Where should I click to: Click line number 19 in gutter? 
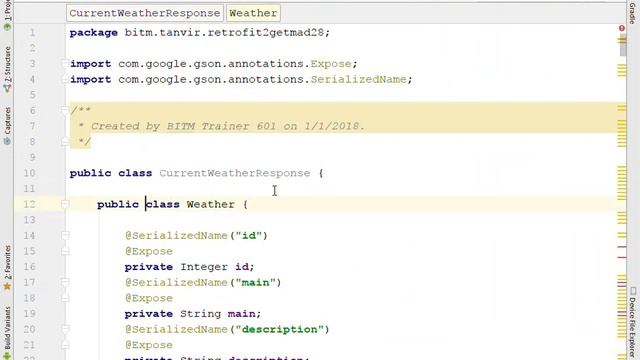(x=29, y=314)
